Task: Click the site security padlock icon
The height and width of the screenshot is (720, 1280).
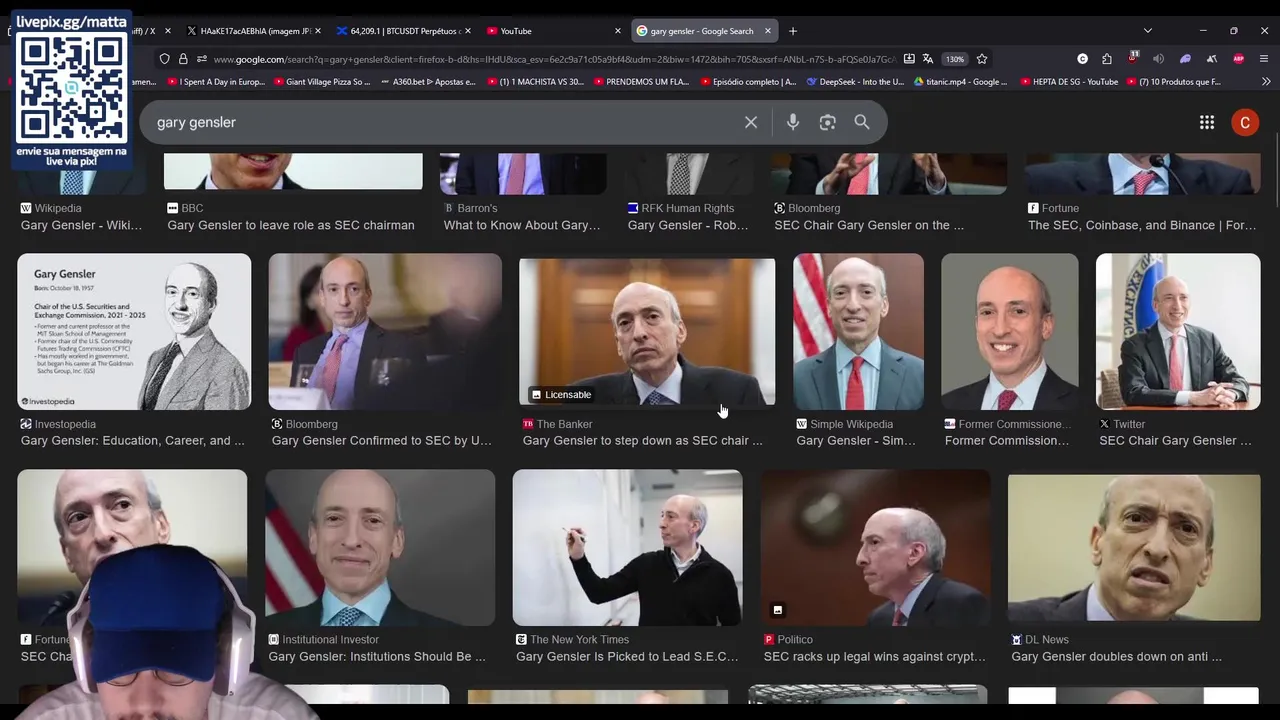Action: tap(183, 59)
